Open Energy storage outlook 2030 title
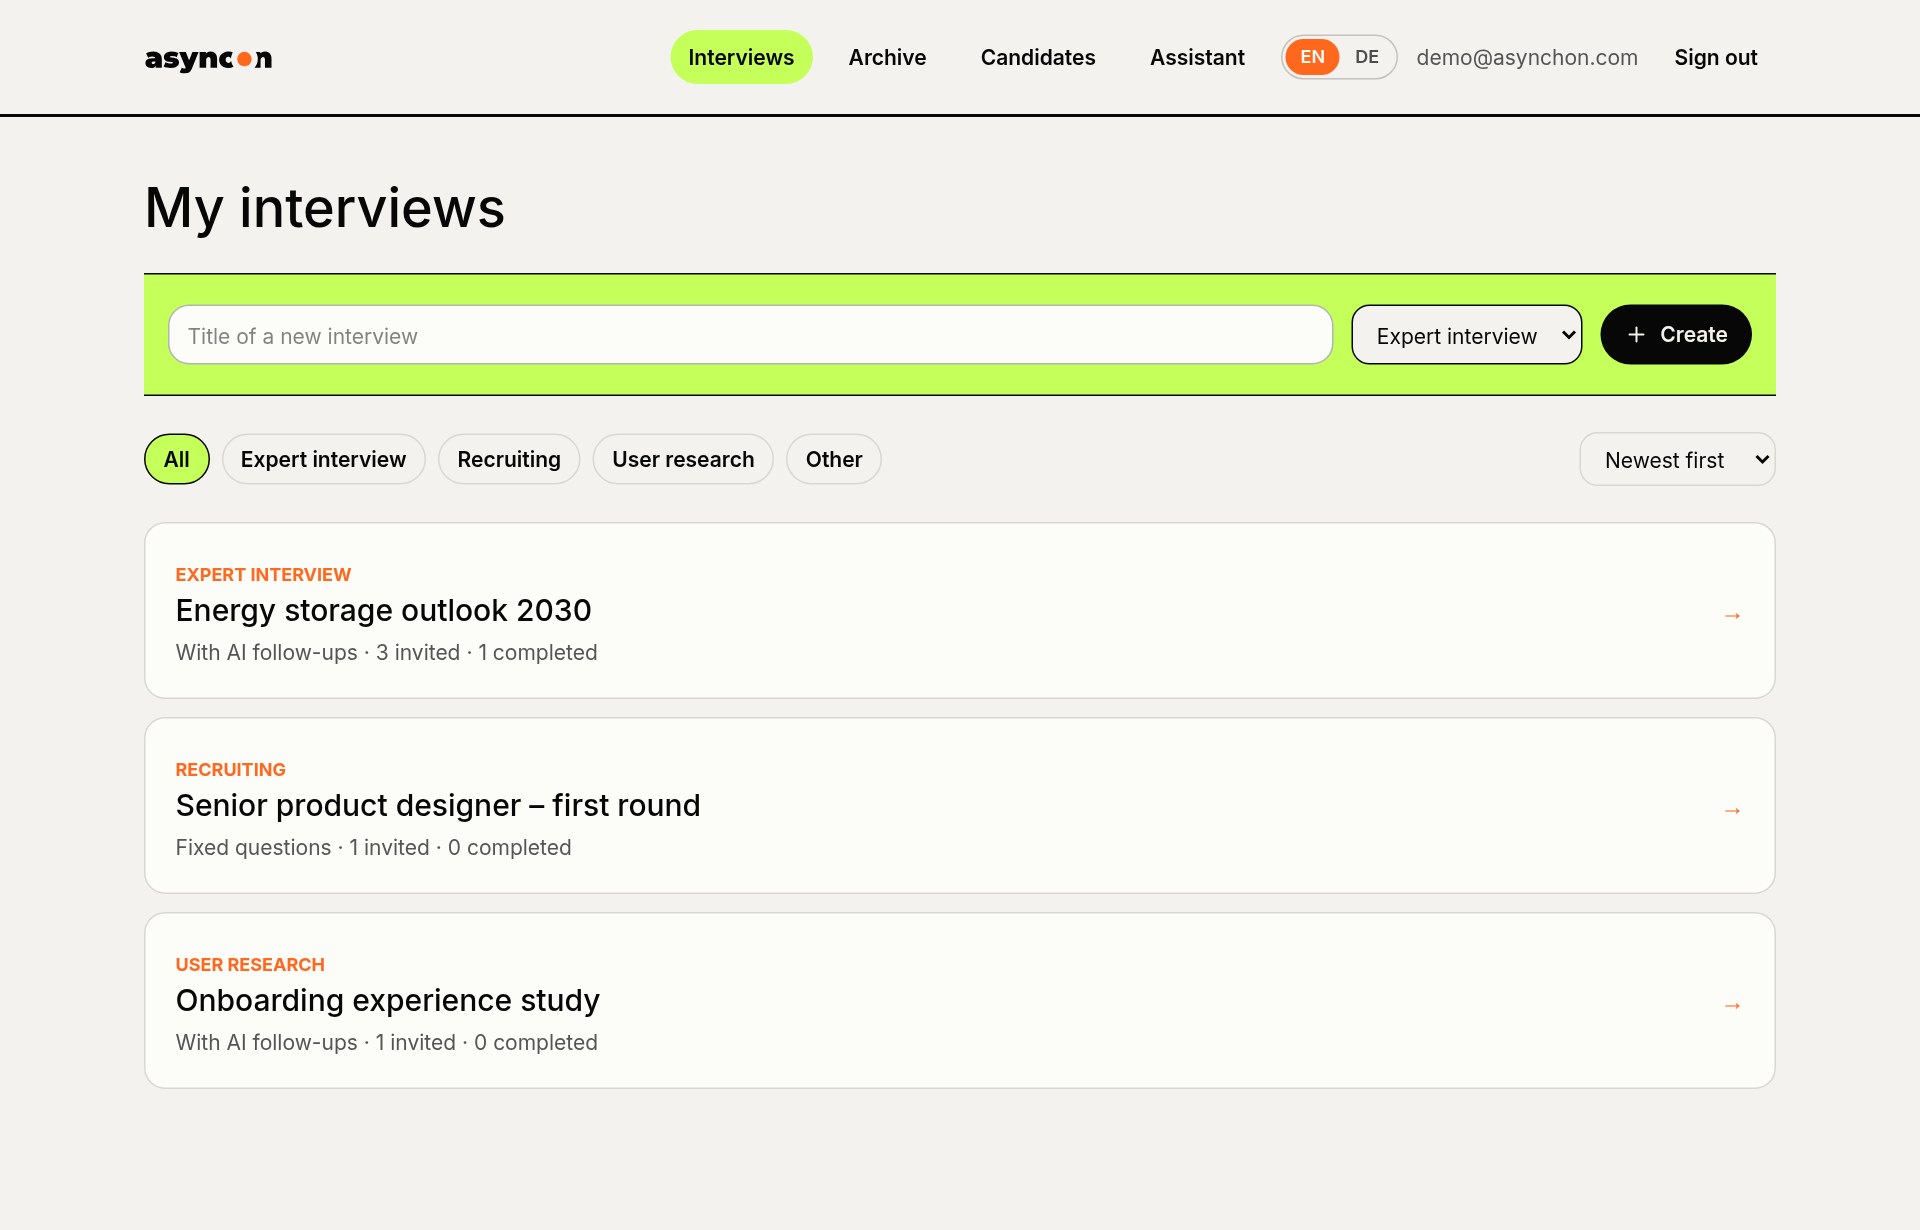Image resolution: width=1920 pixels, height=1230 pixels. tap(384, 610)
